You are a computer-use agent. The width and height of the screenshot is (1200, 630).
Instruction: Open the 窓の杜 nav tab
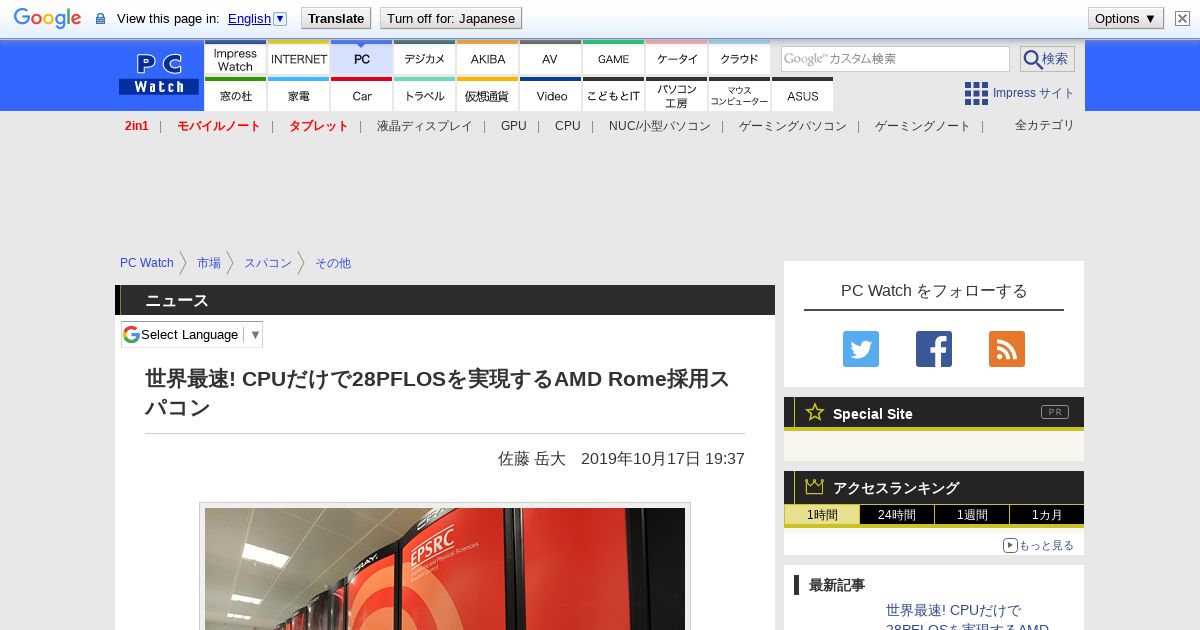pos(235,95)
